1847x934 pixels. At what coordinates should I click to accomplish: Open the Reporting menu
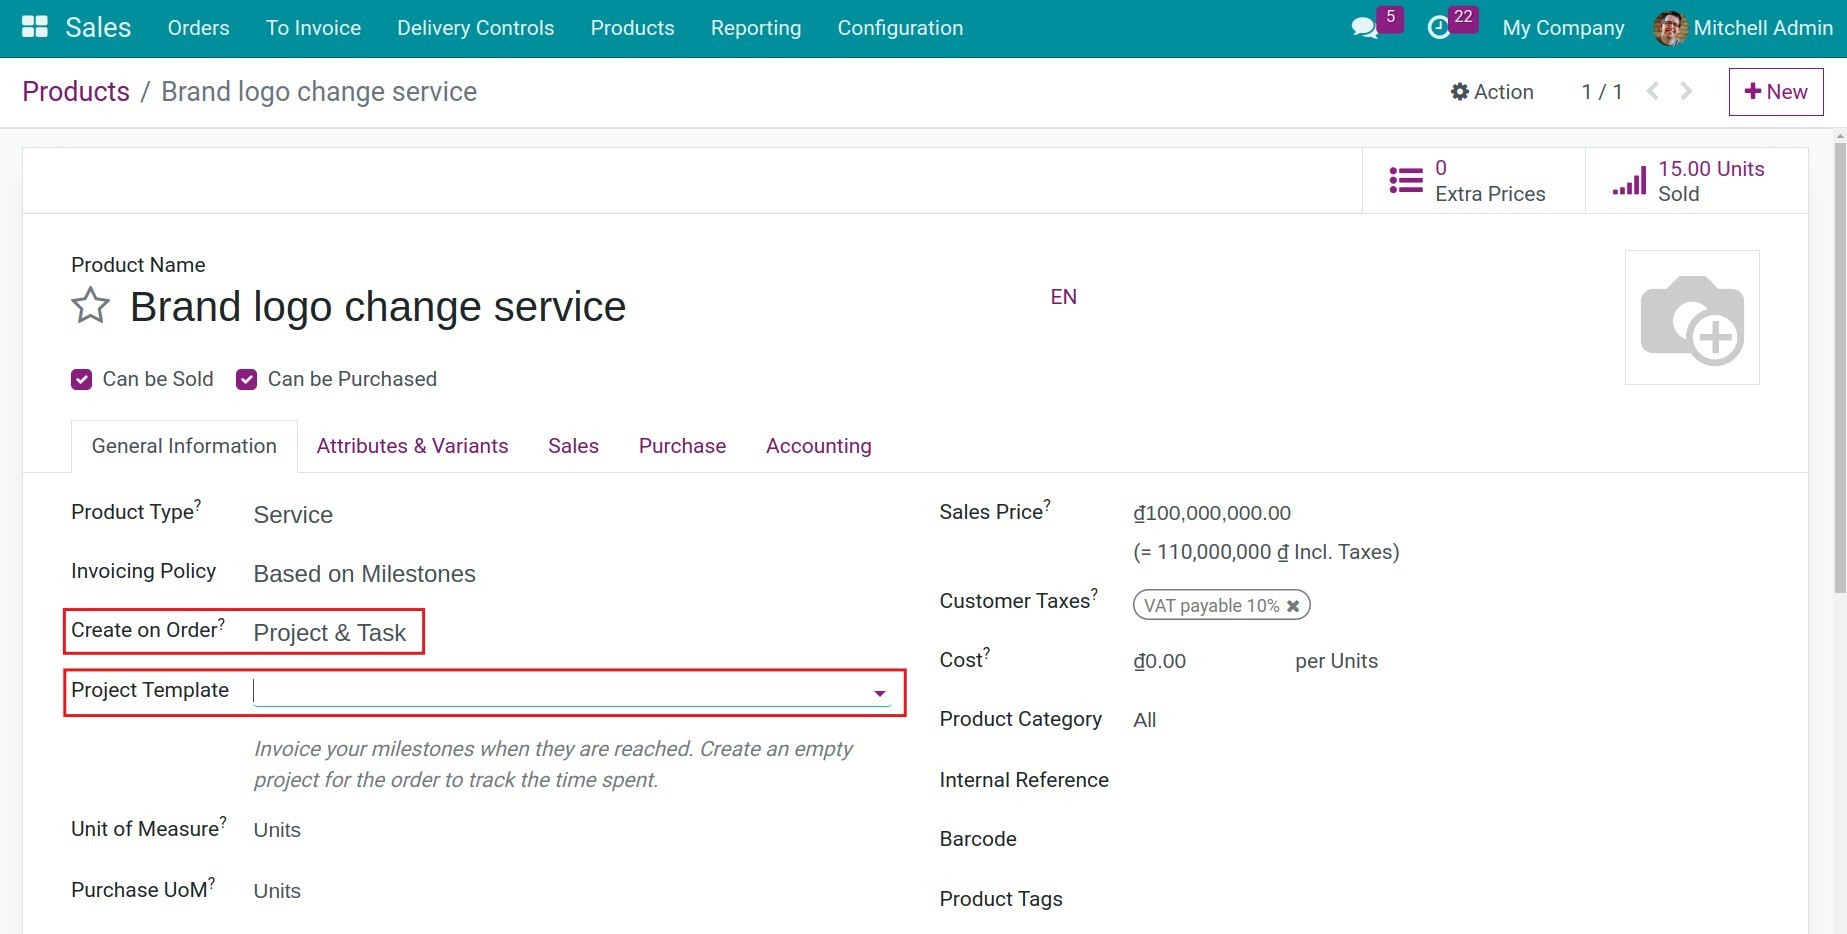point(755,28)
